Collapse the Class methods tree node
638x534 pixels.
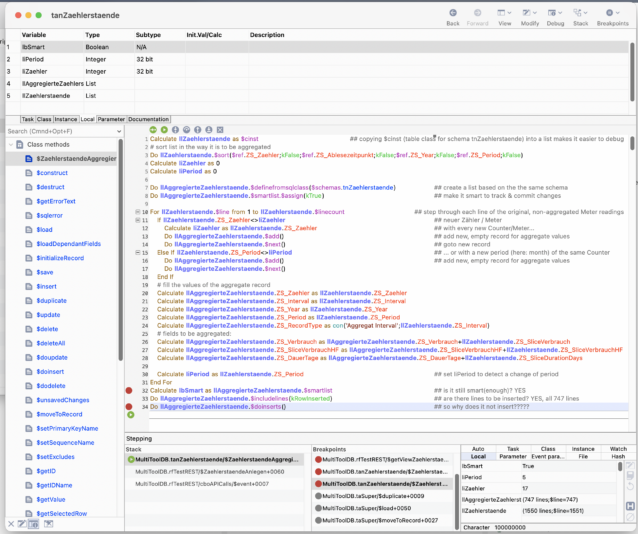click(x=9, y=145)
